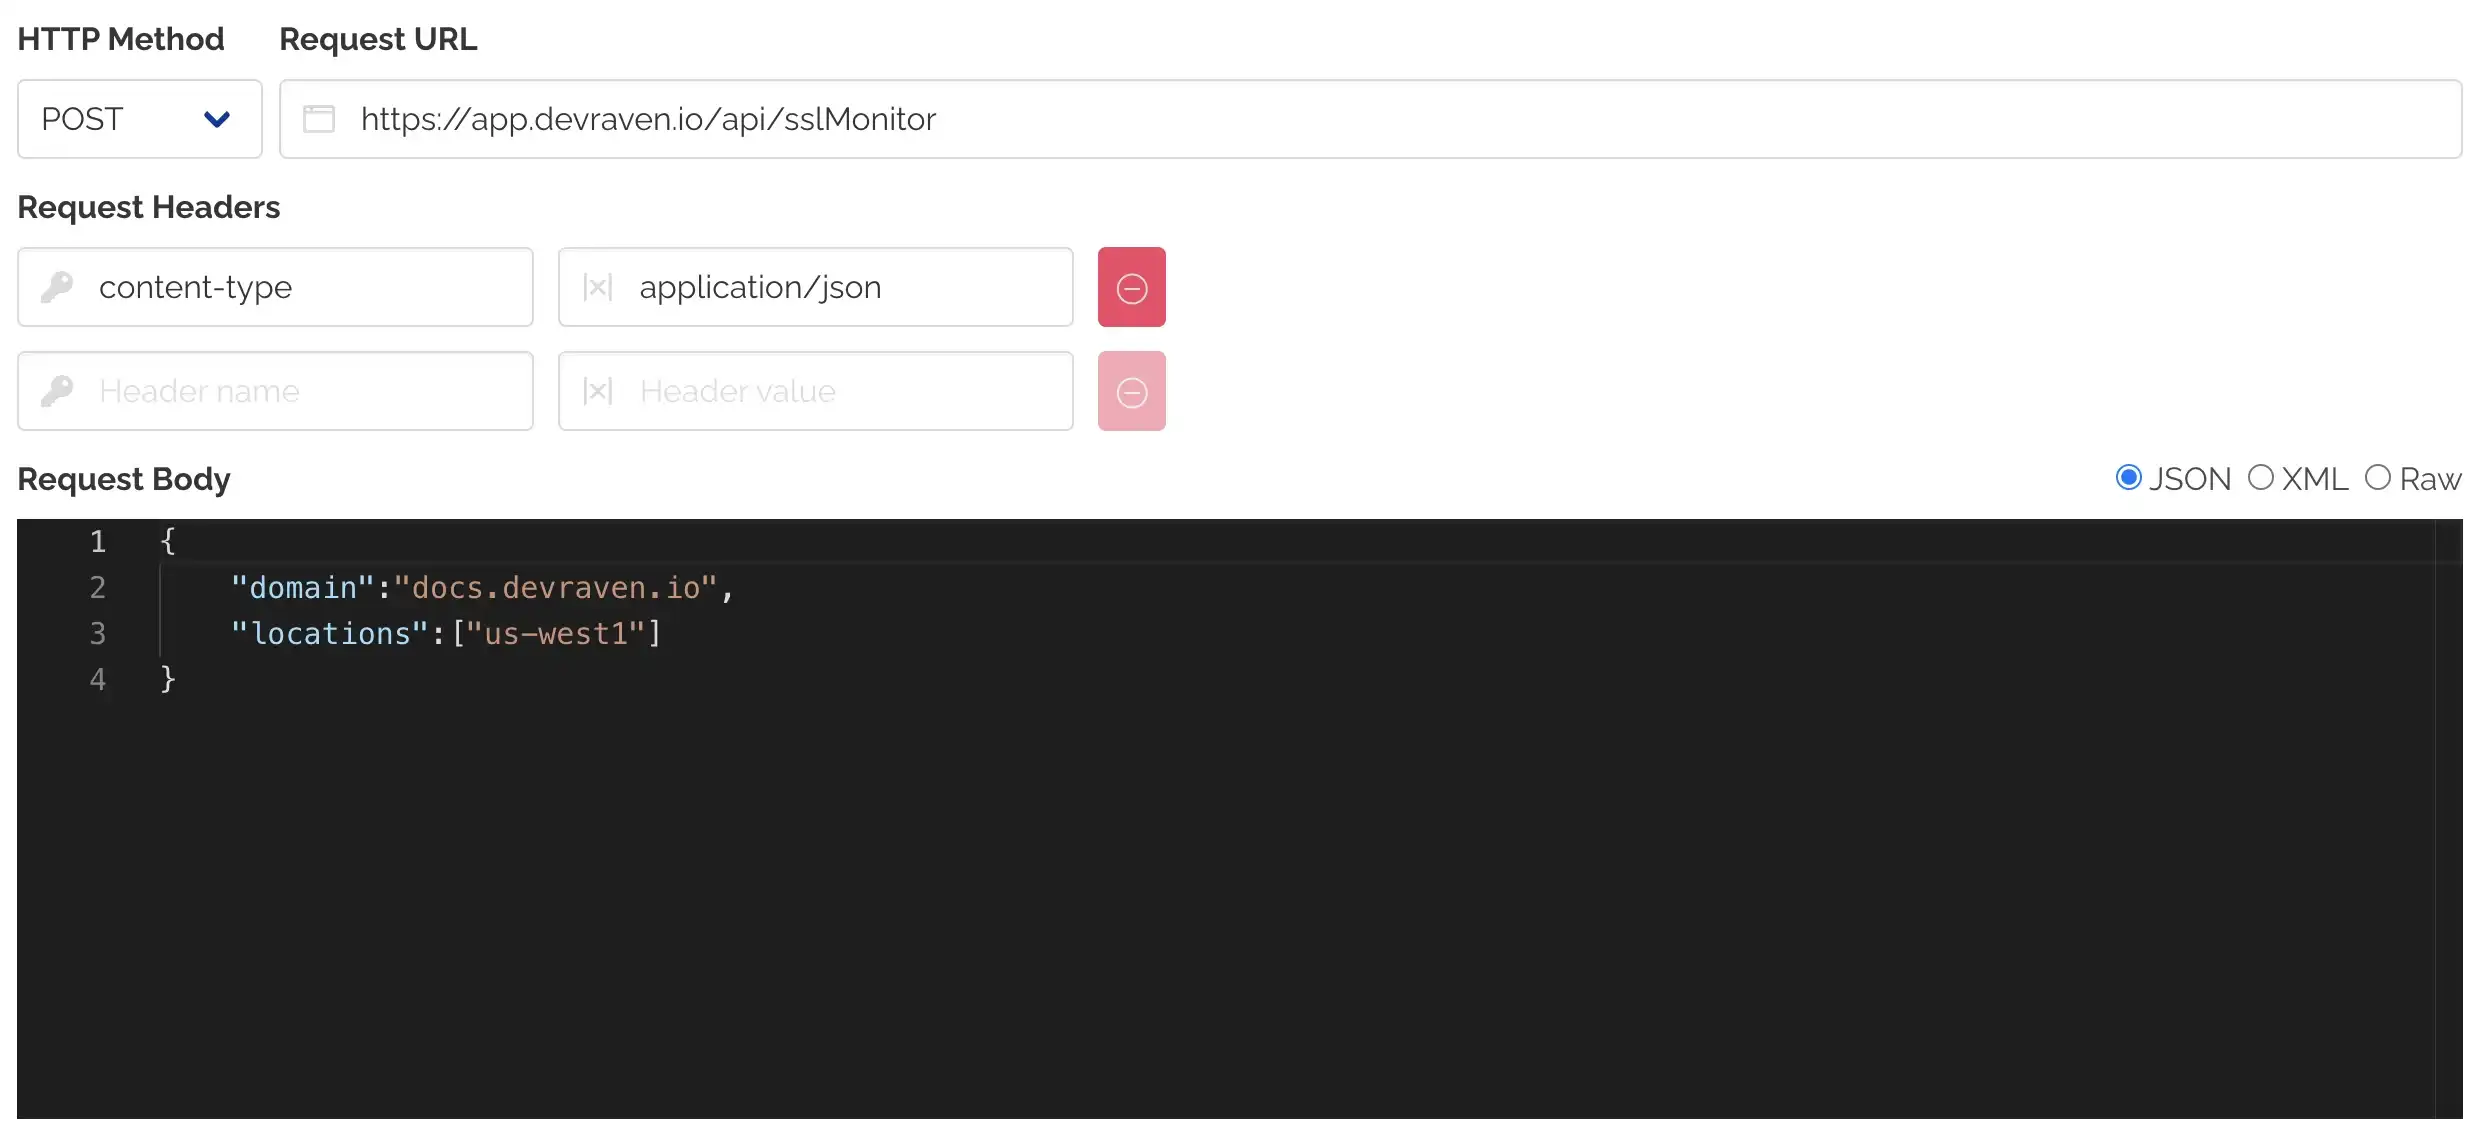
Task: Click the Request URL input showing sslMonitor endpoint
Action: [x=900, y=119]
